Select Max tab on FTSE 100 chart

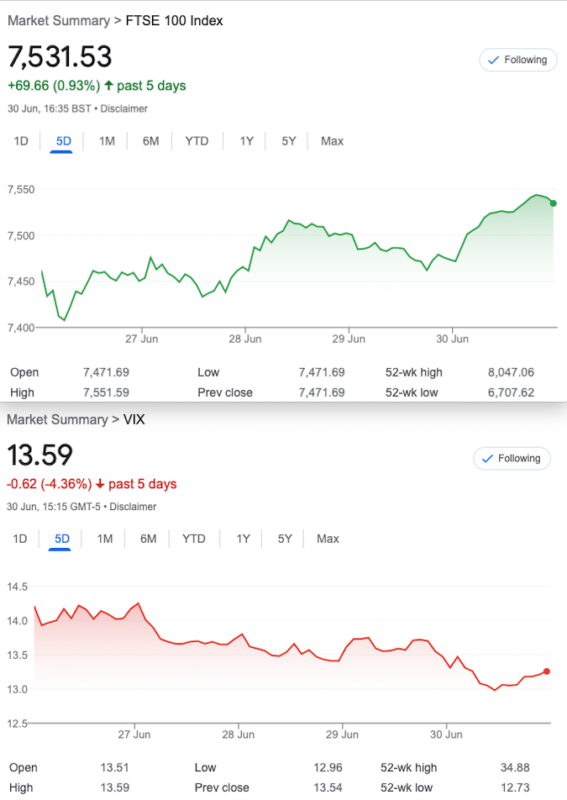(x=332, y=141)
